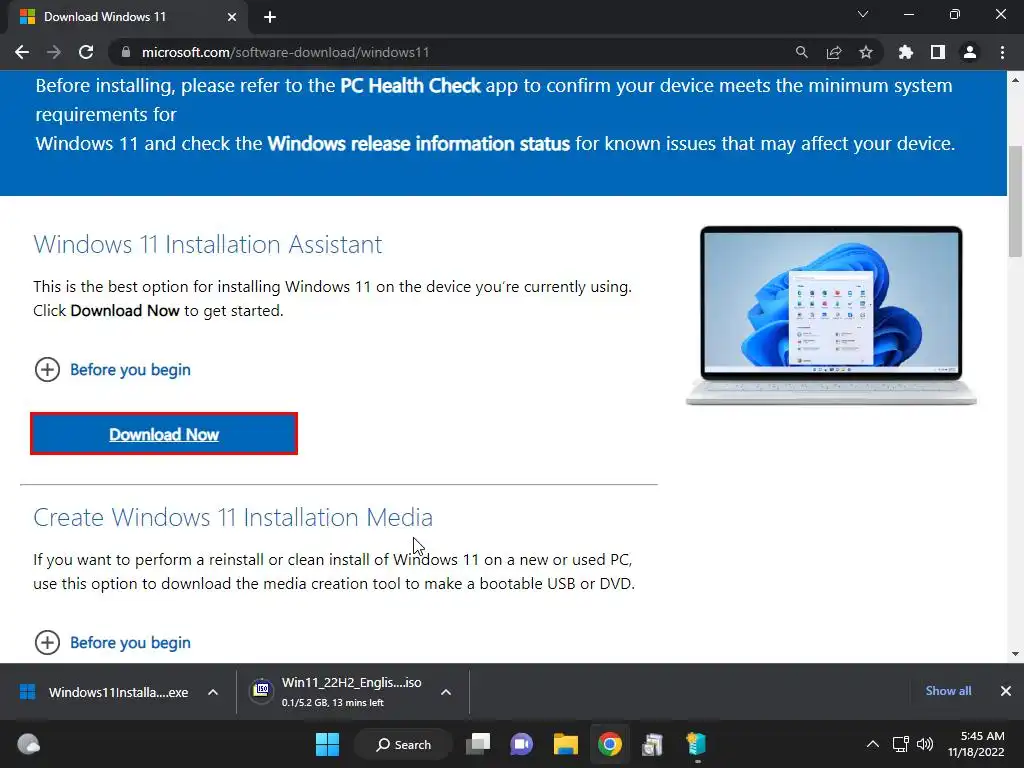Expand Before you begin under Installation Media
This screenshot has width=1024, height=768.
pos(112,643)
